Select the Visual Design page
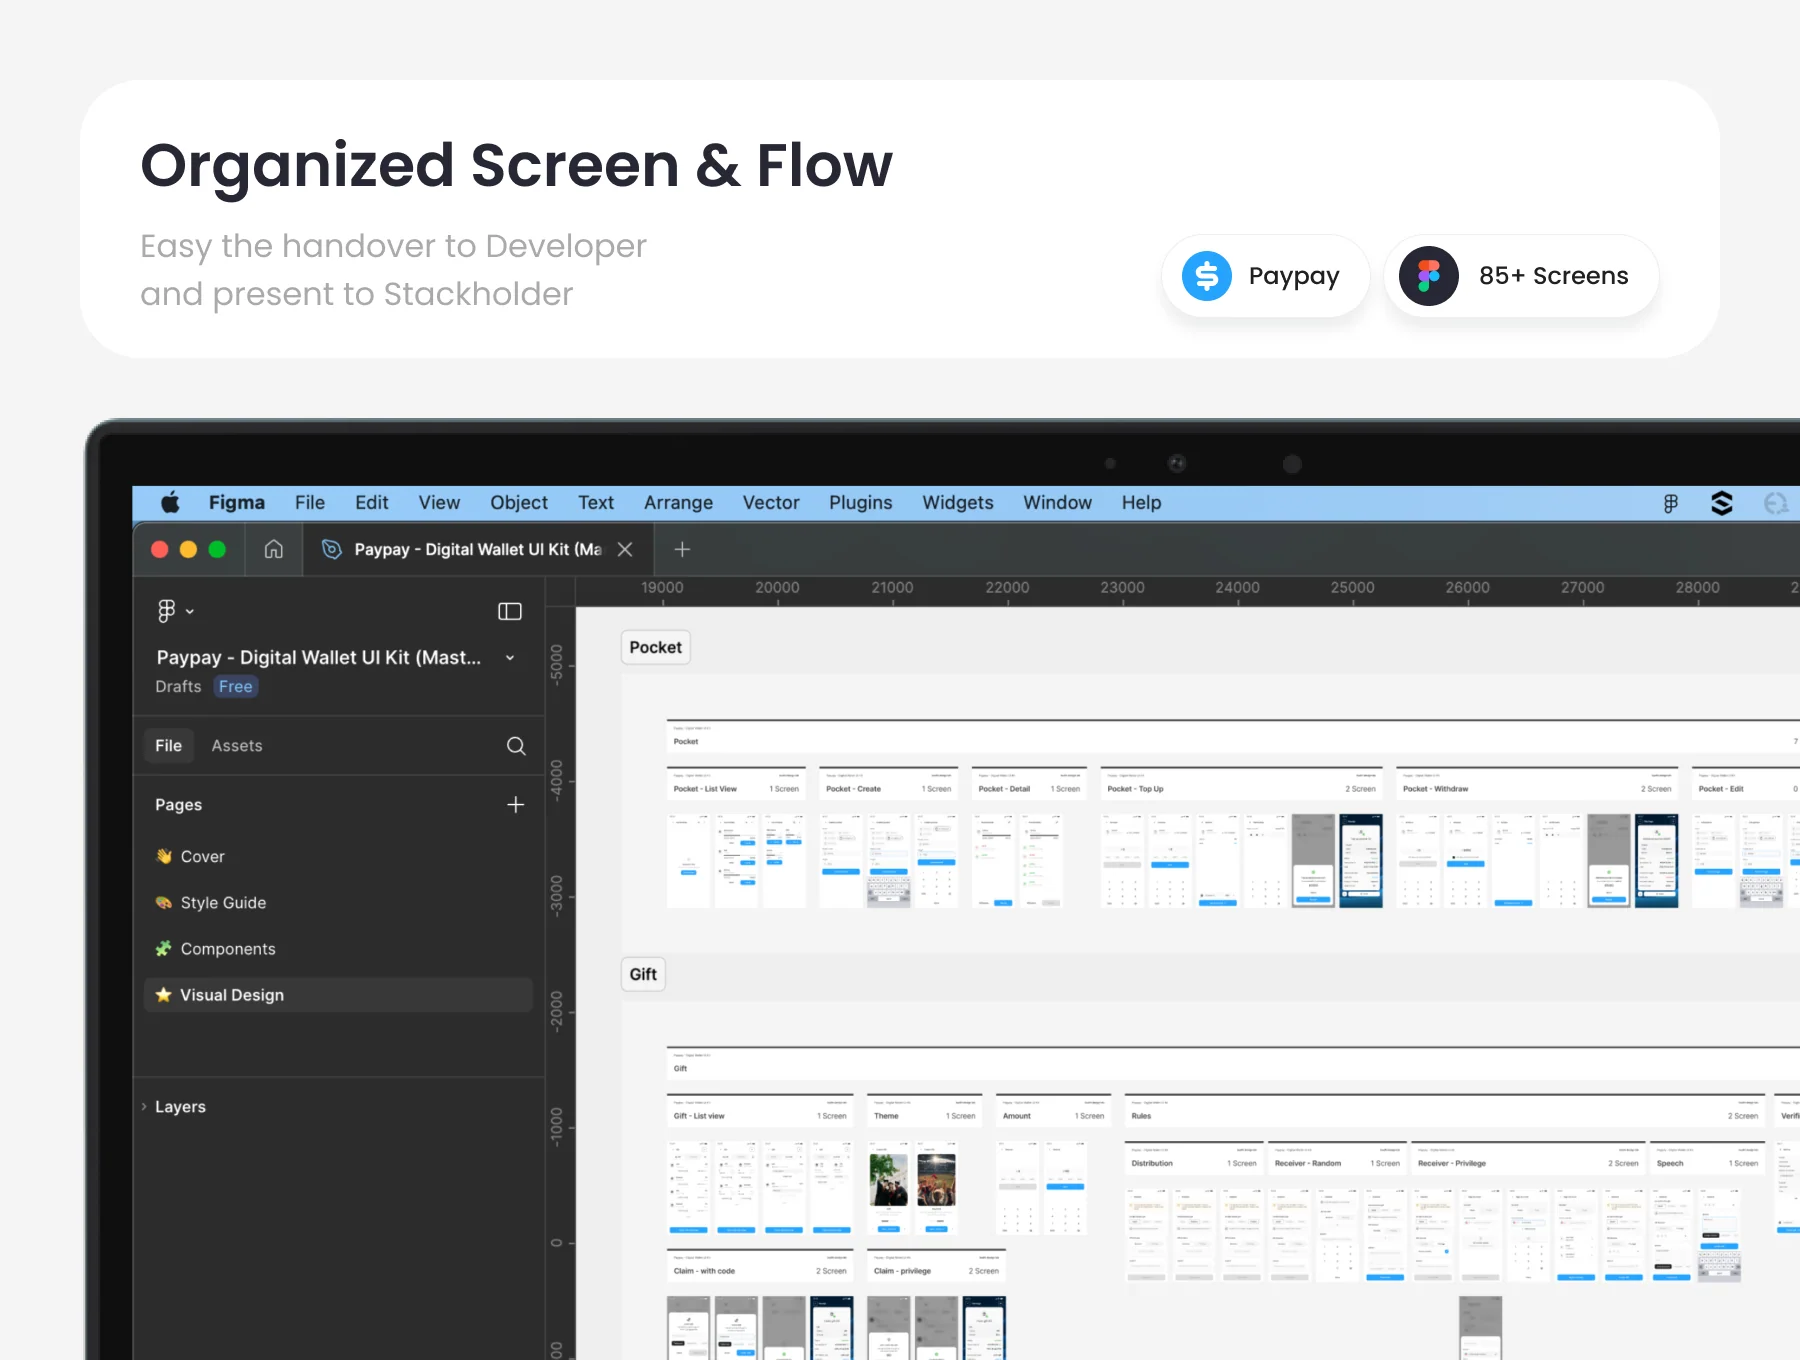 pyautogui.click(x=338, y=995)
